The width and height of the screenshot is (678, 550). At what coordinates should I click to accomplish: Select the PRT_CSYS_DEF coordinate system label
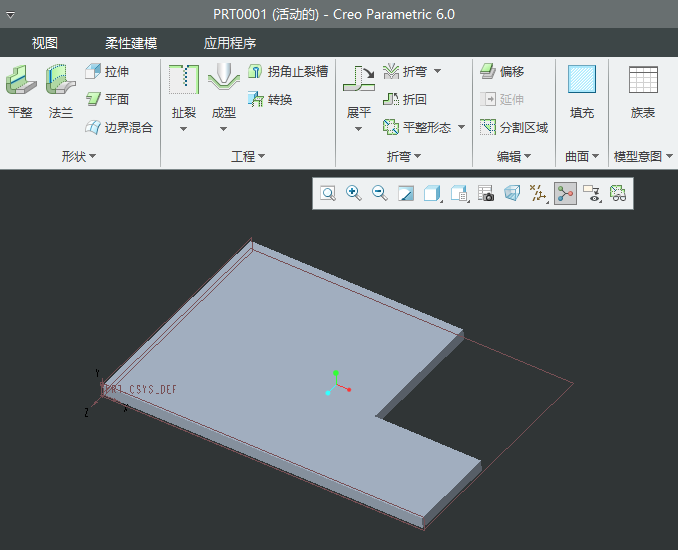click(139, 389)
